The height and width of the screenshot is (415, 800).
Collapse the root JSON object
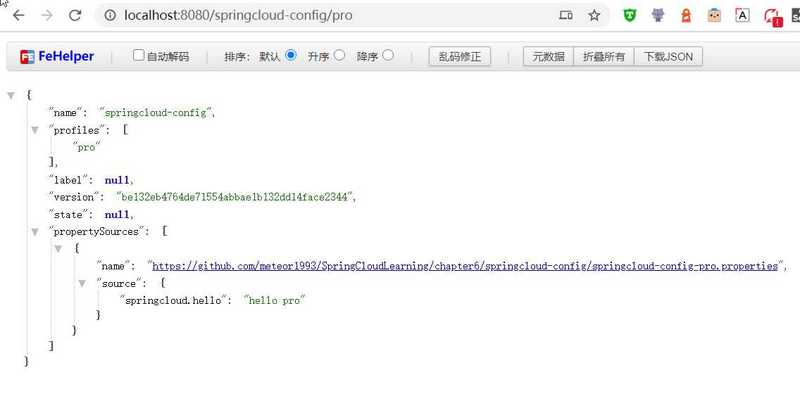(x=11, y=95)
